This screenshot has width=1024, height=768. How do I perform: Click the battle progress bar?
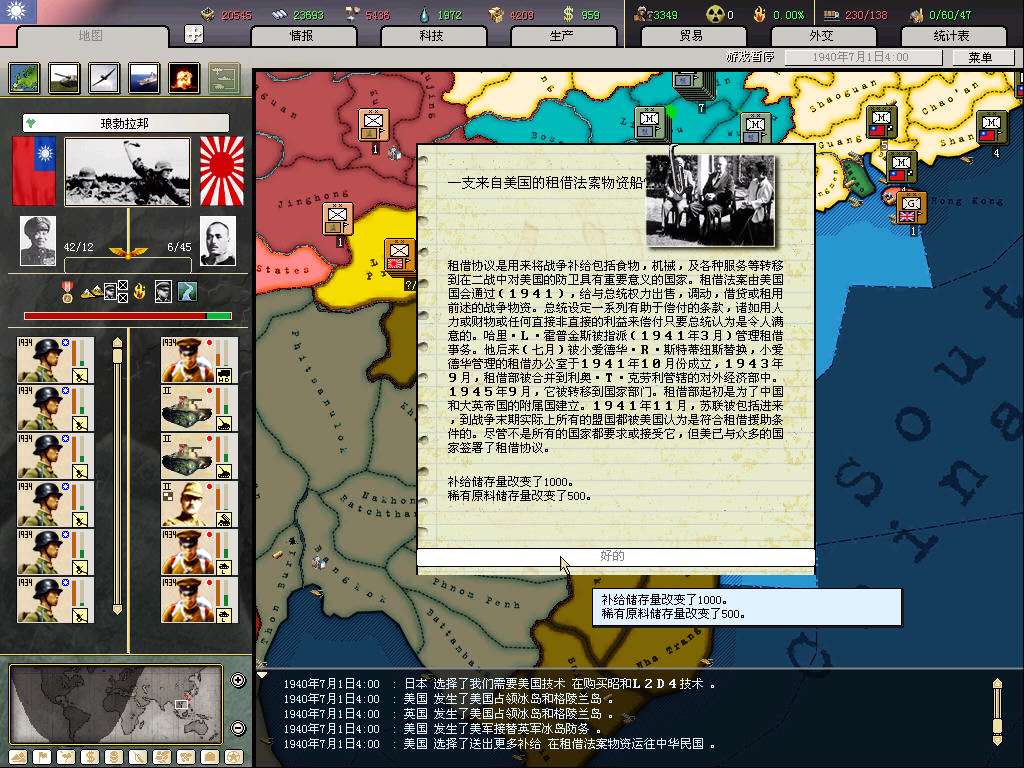coord(128,316)
